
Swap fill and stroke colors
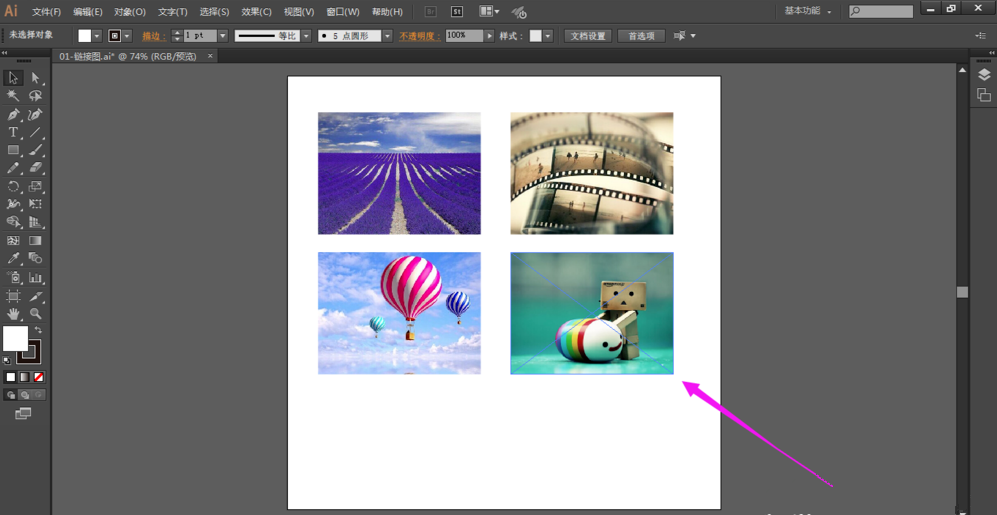point(38,330)
